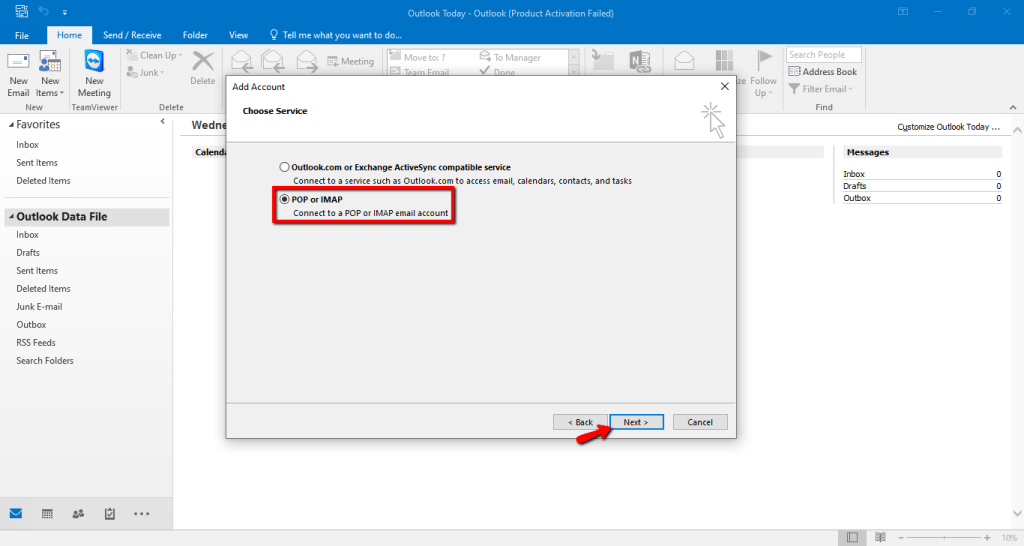This screenshot has height=546, width=1024.
Task: Click Customize Outlook Today link
Action: (x=948, y=127)
